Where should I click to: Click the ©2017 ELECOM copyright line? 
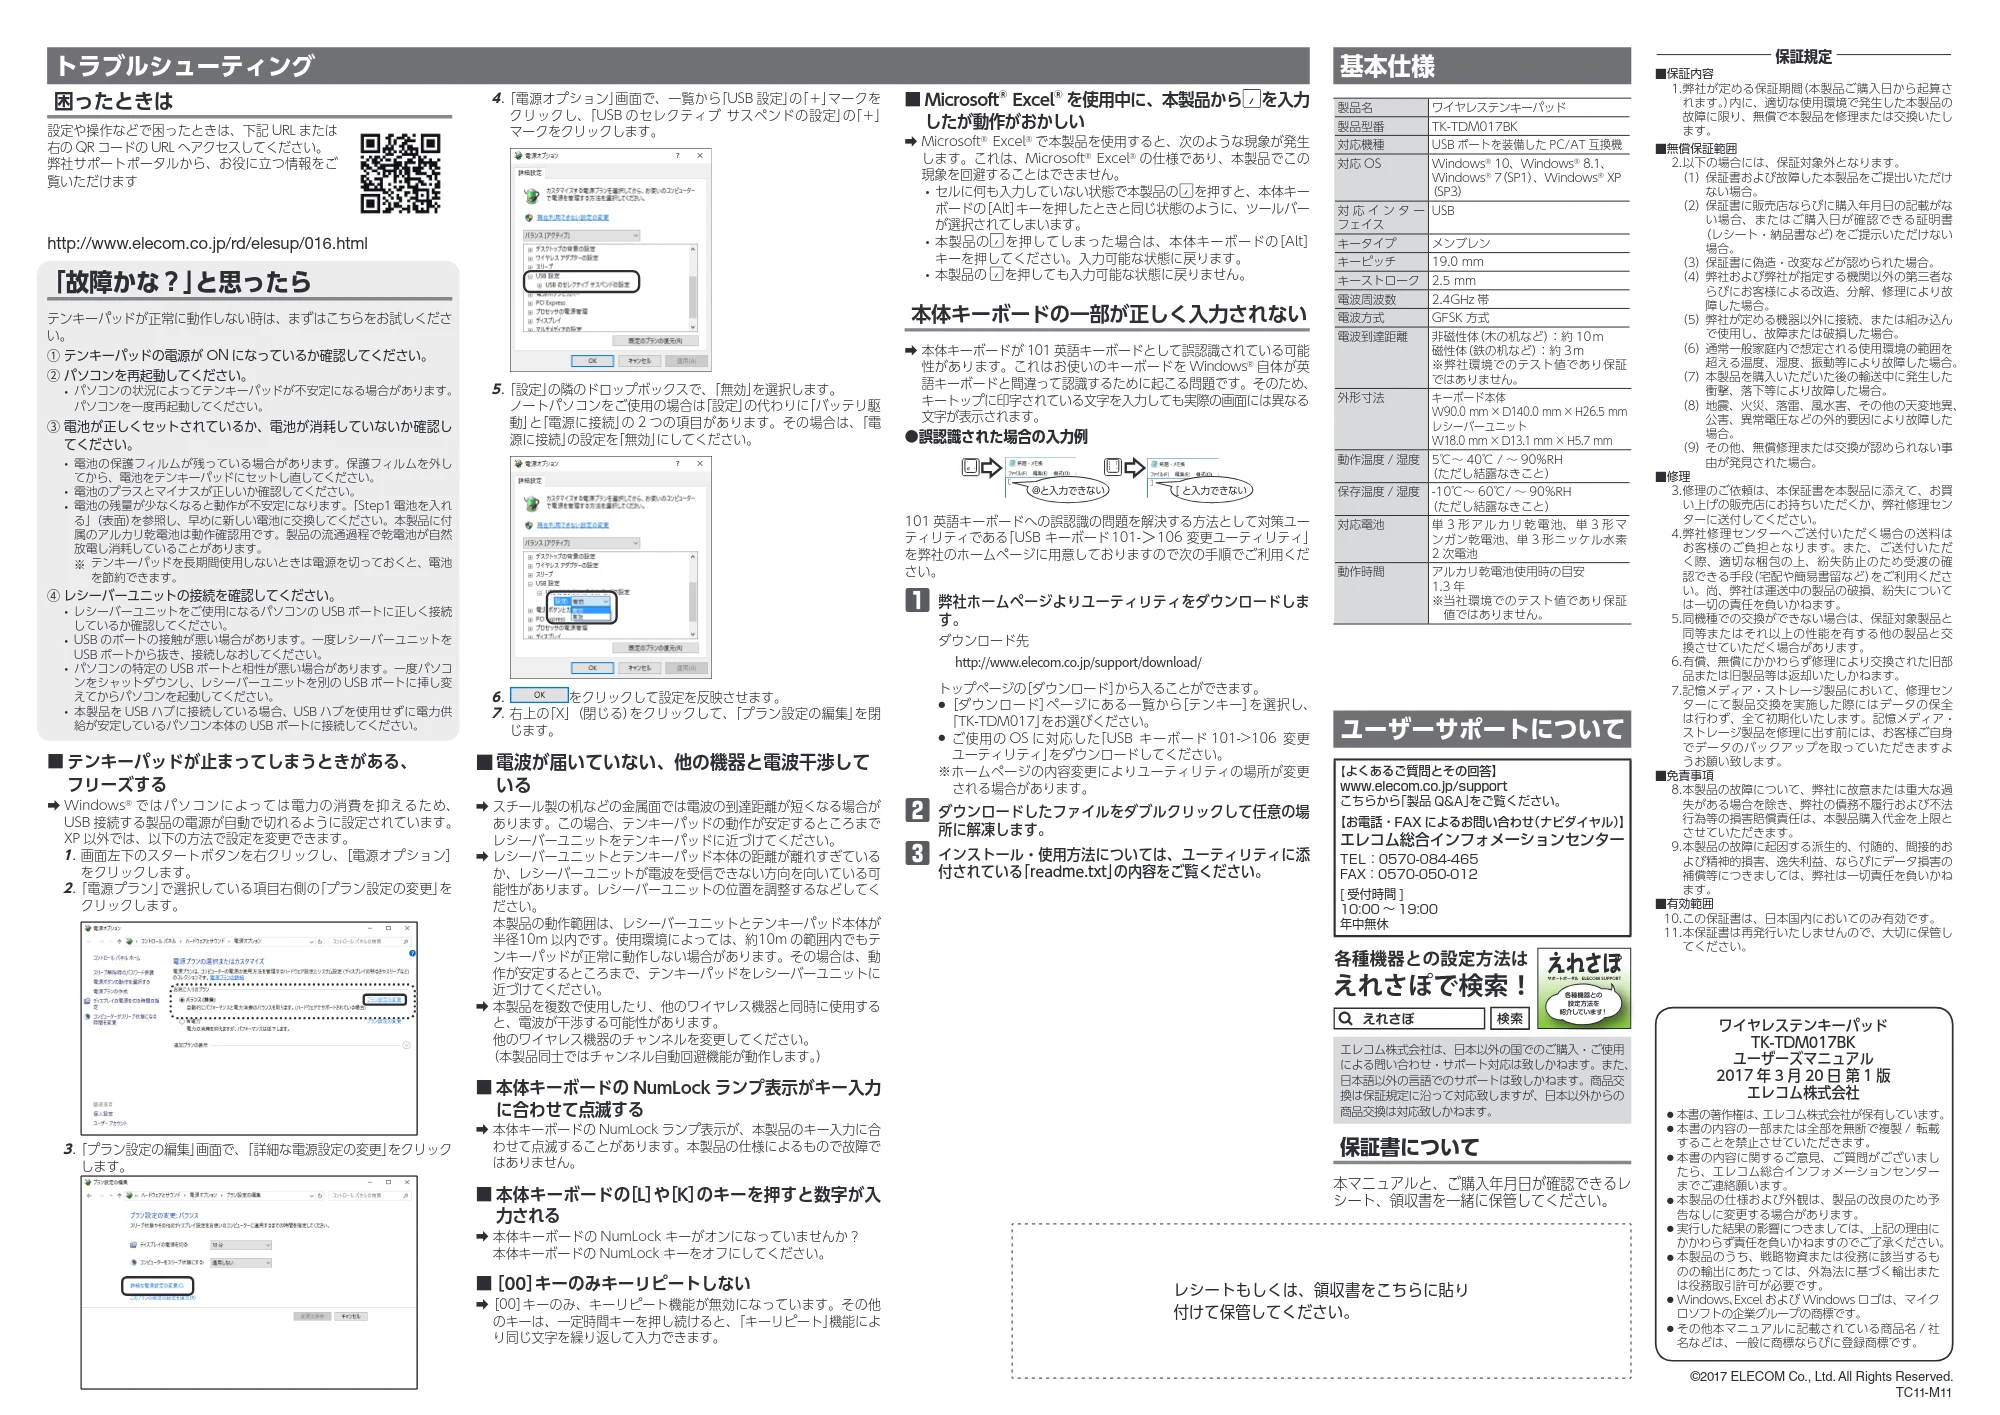pos(1821,1376)
